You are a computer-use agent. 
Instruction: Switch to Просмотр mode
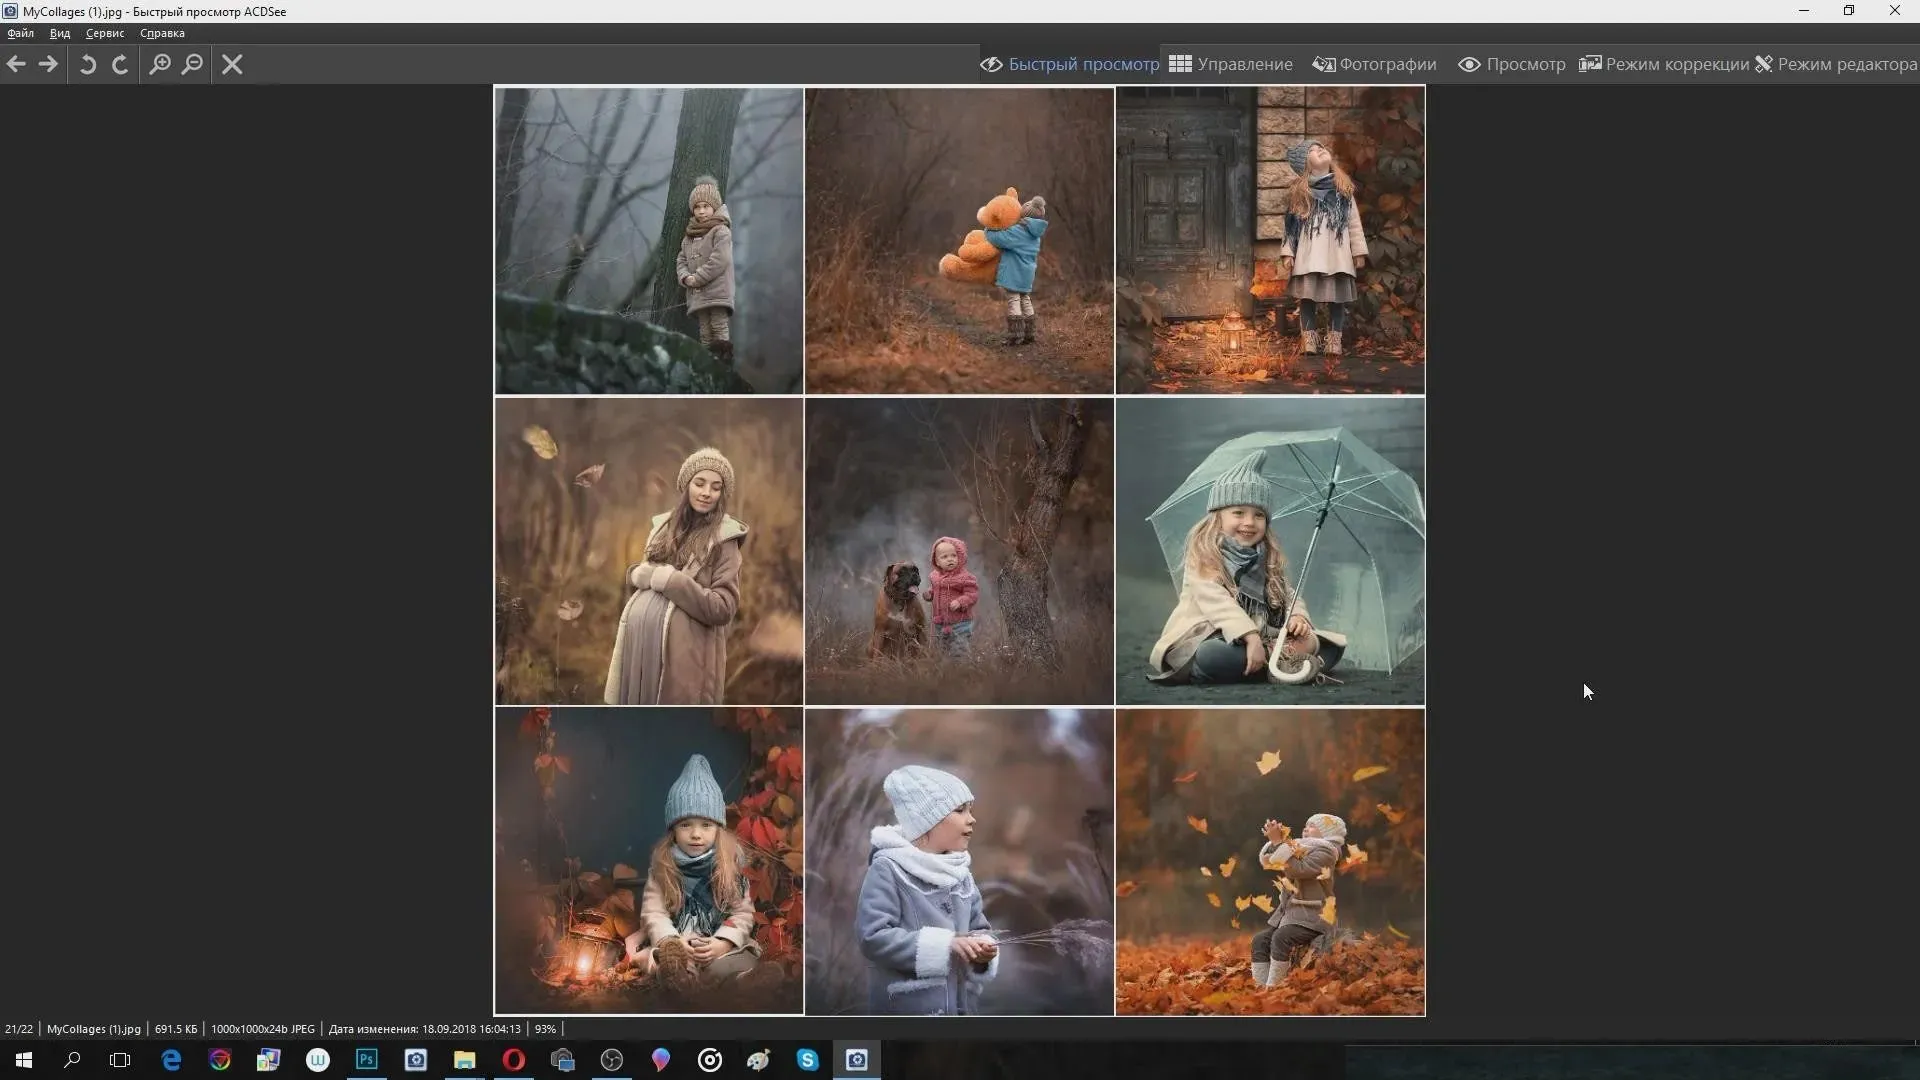[1512, 64]
